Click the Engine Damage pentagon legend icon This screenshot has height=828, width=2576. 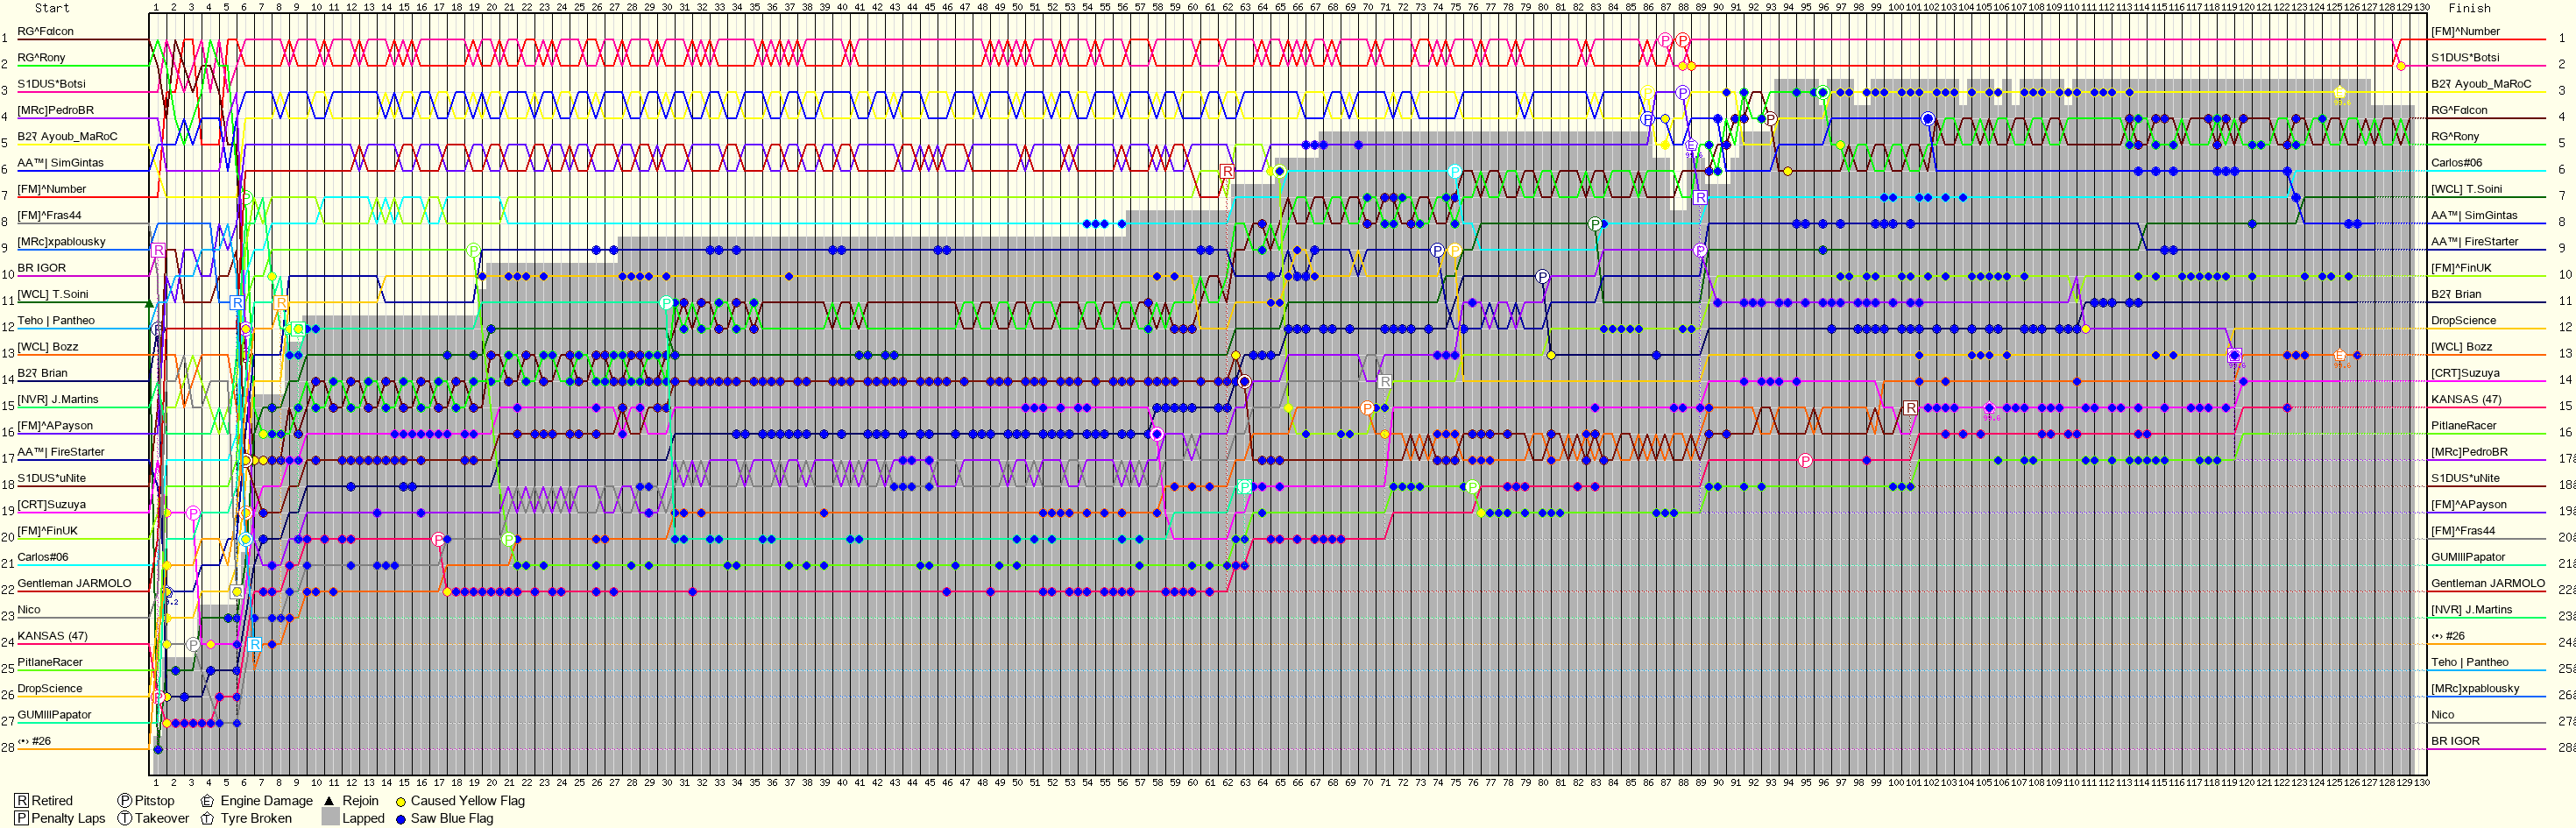point(207,801)
